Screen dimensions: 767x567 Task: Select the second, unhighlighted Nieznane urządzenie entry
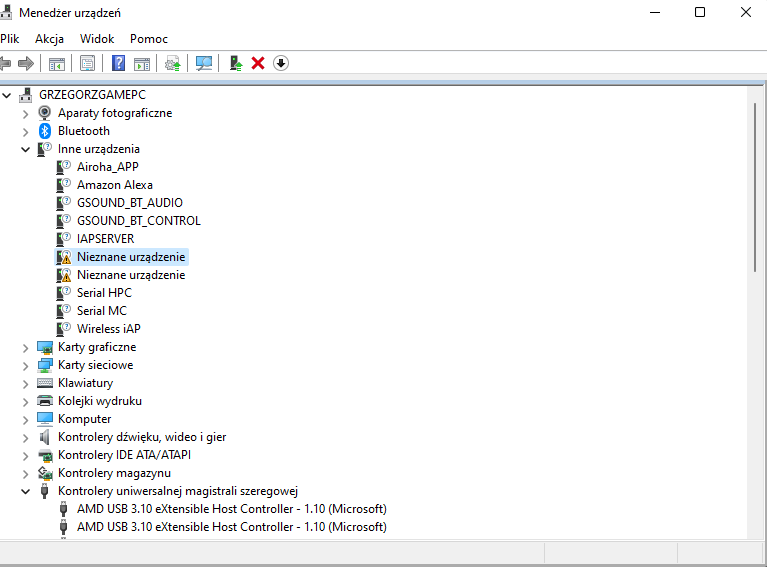click(131, 275)
